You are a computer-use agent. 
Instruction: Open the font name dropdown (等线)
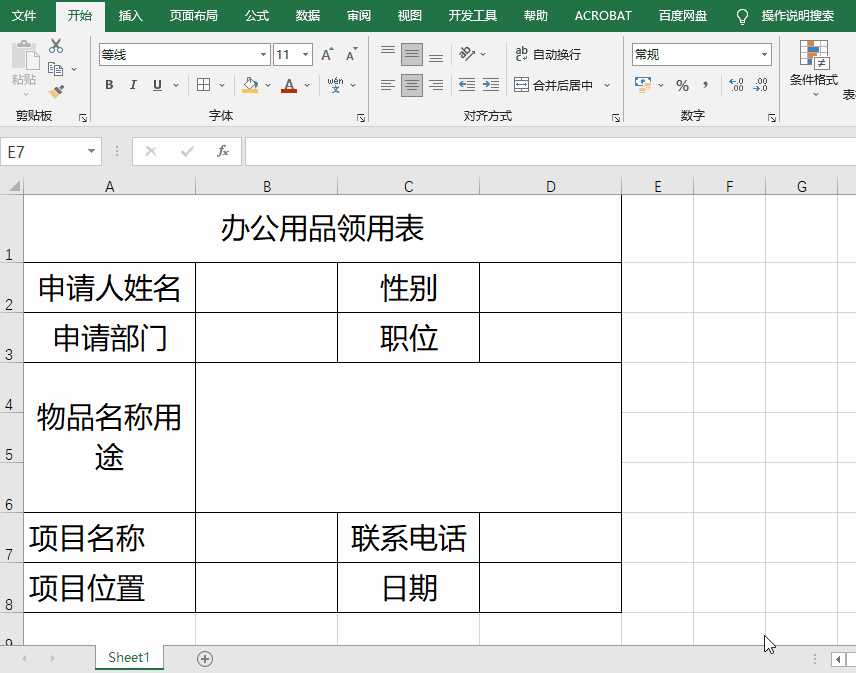(263, 55)
